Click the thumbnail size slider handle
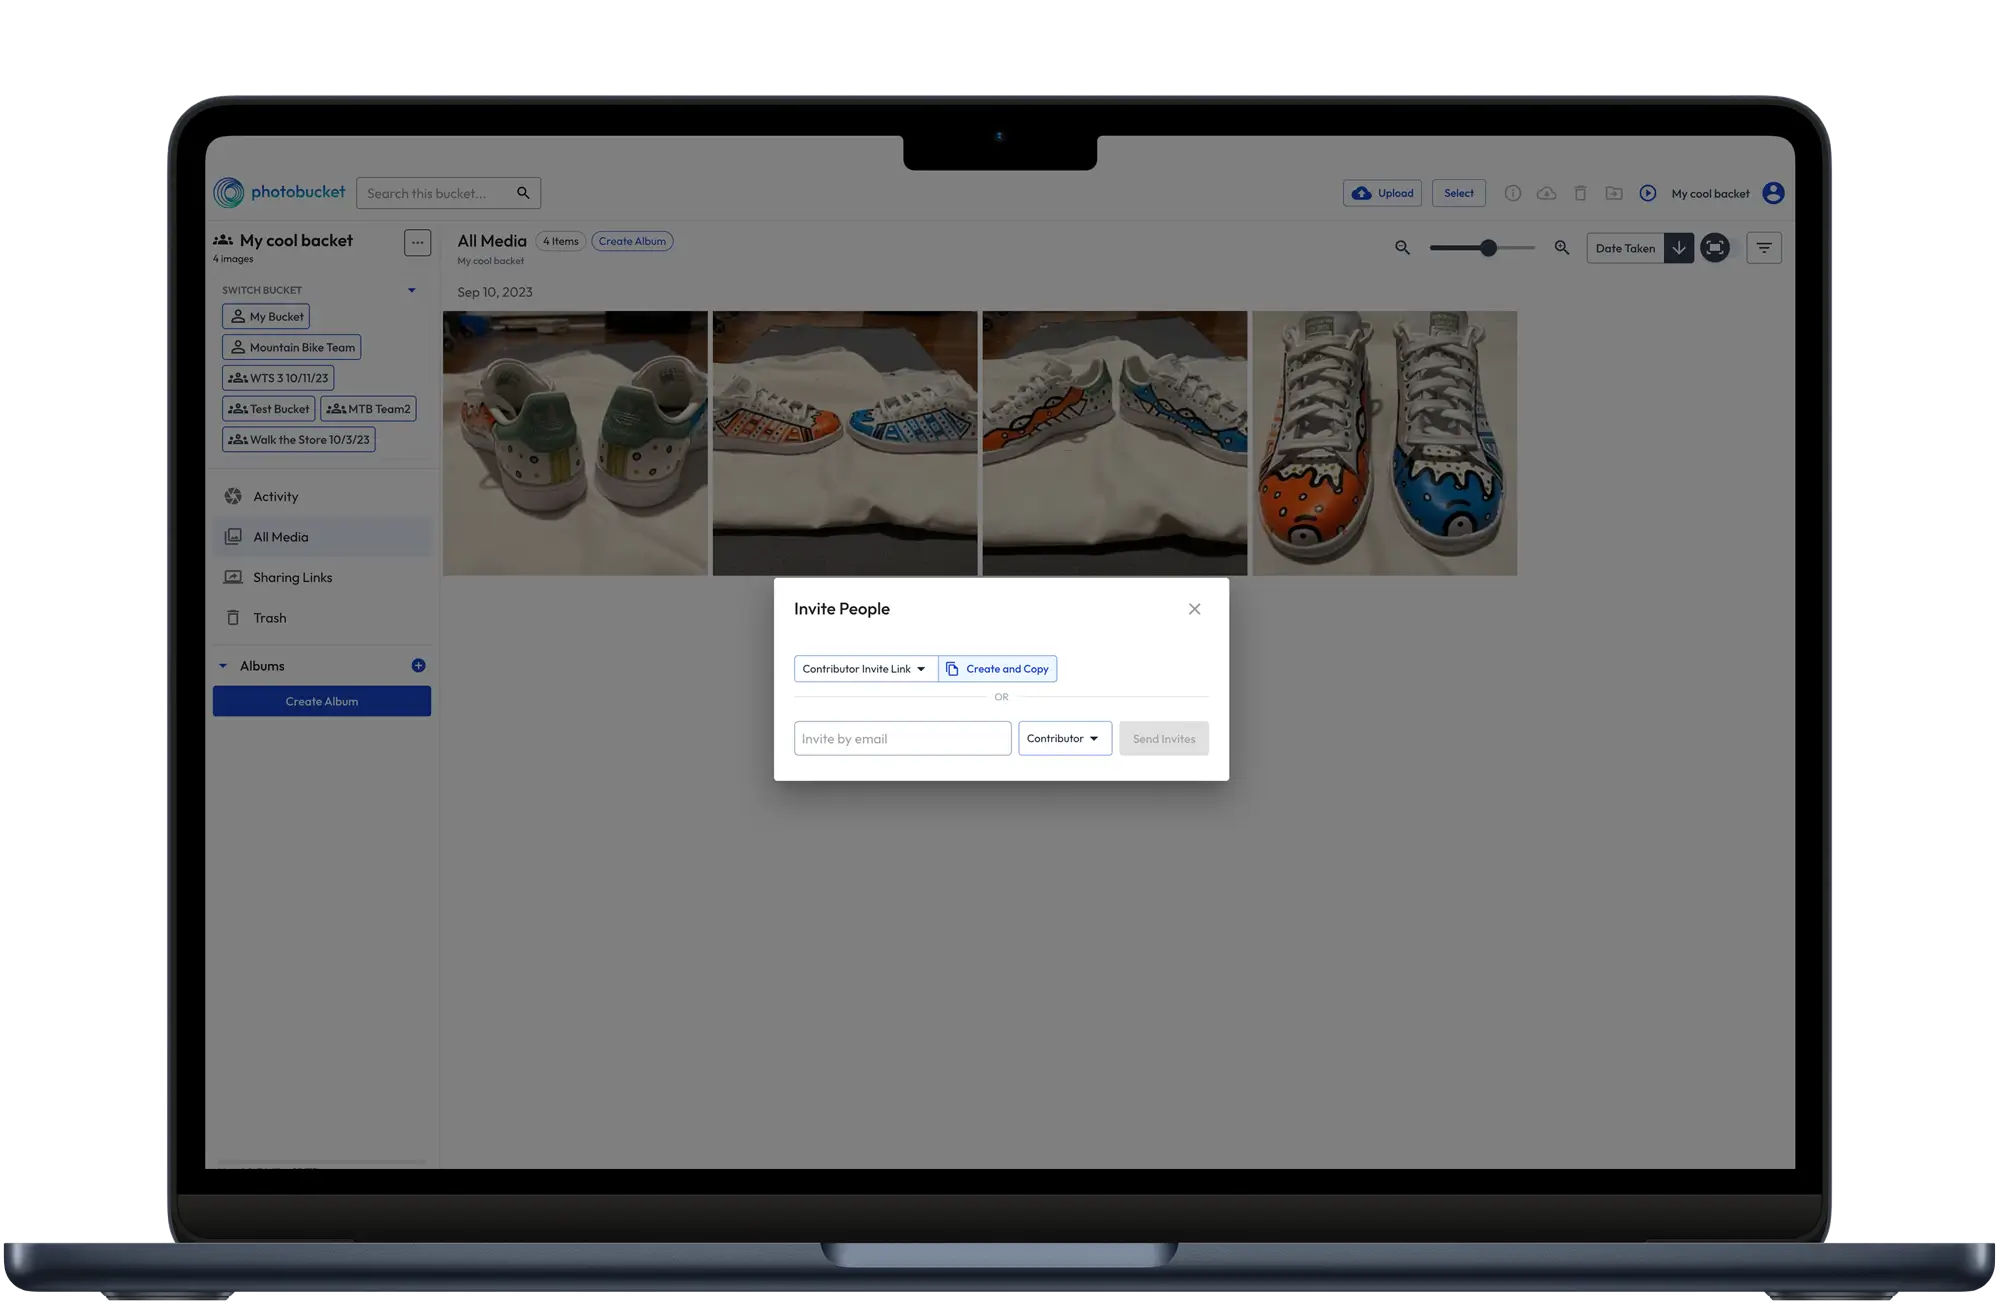 pos(1489,248)
